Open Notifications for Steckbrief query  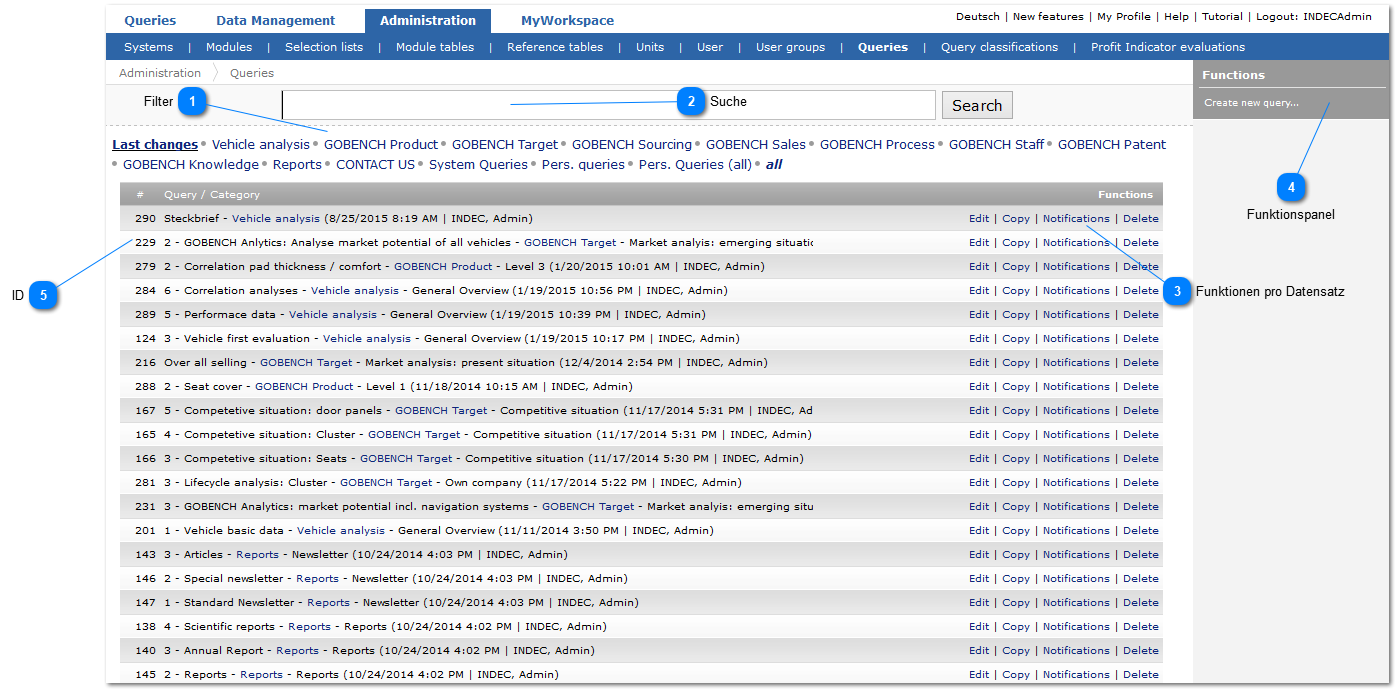[1076, 219]
